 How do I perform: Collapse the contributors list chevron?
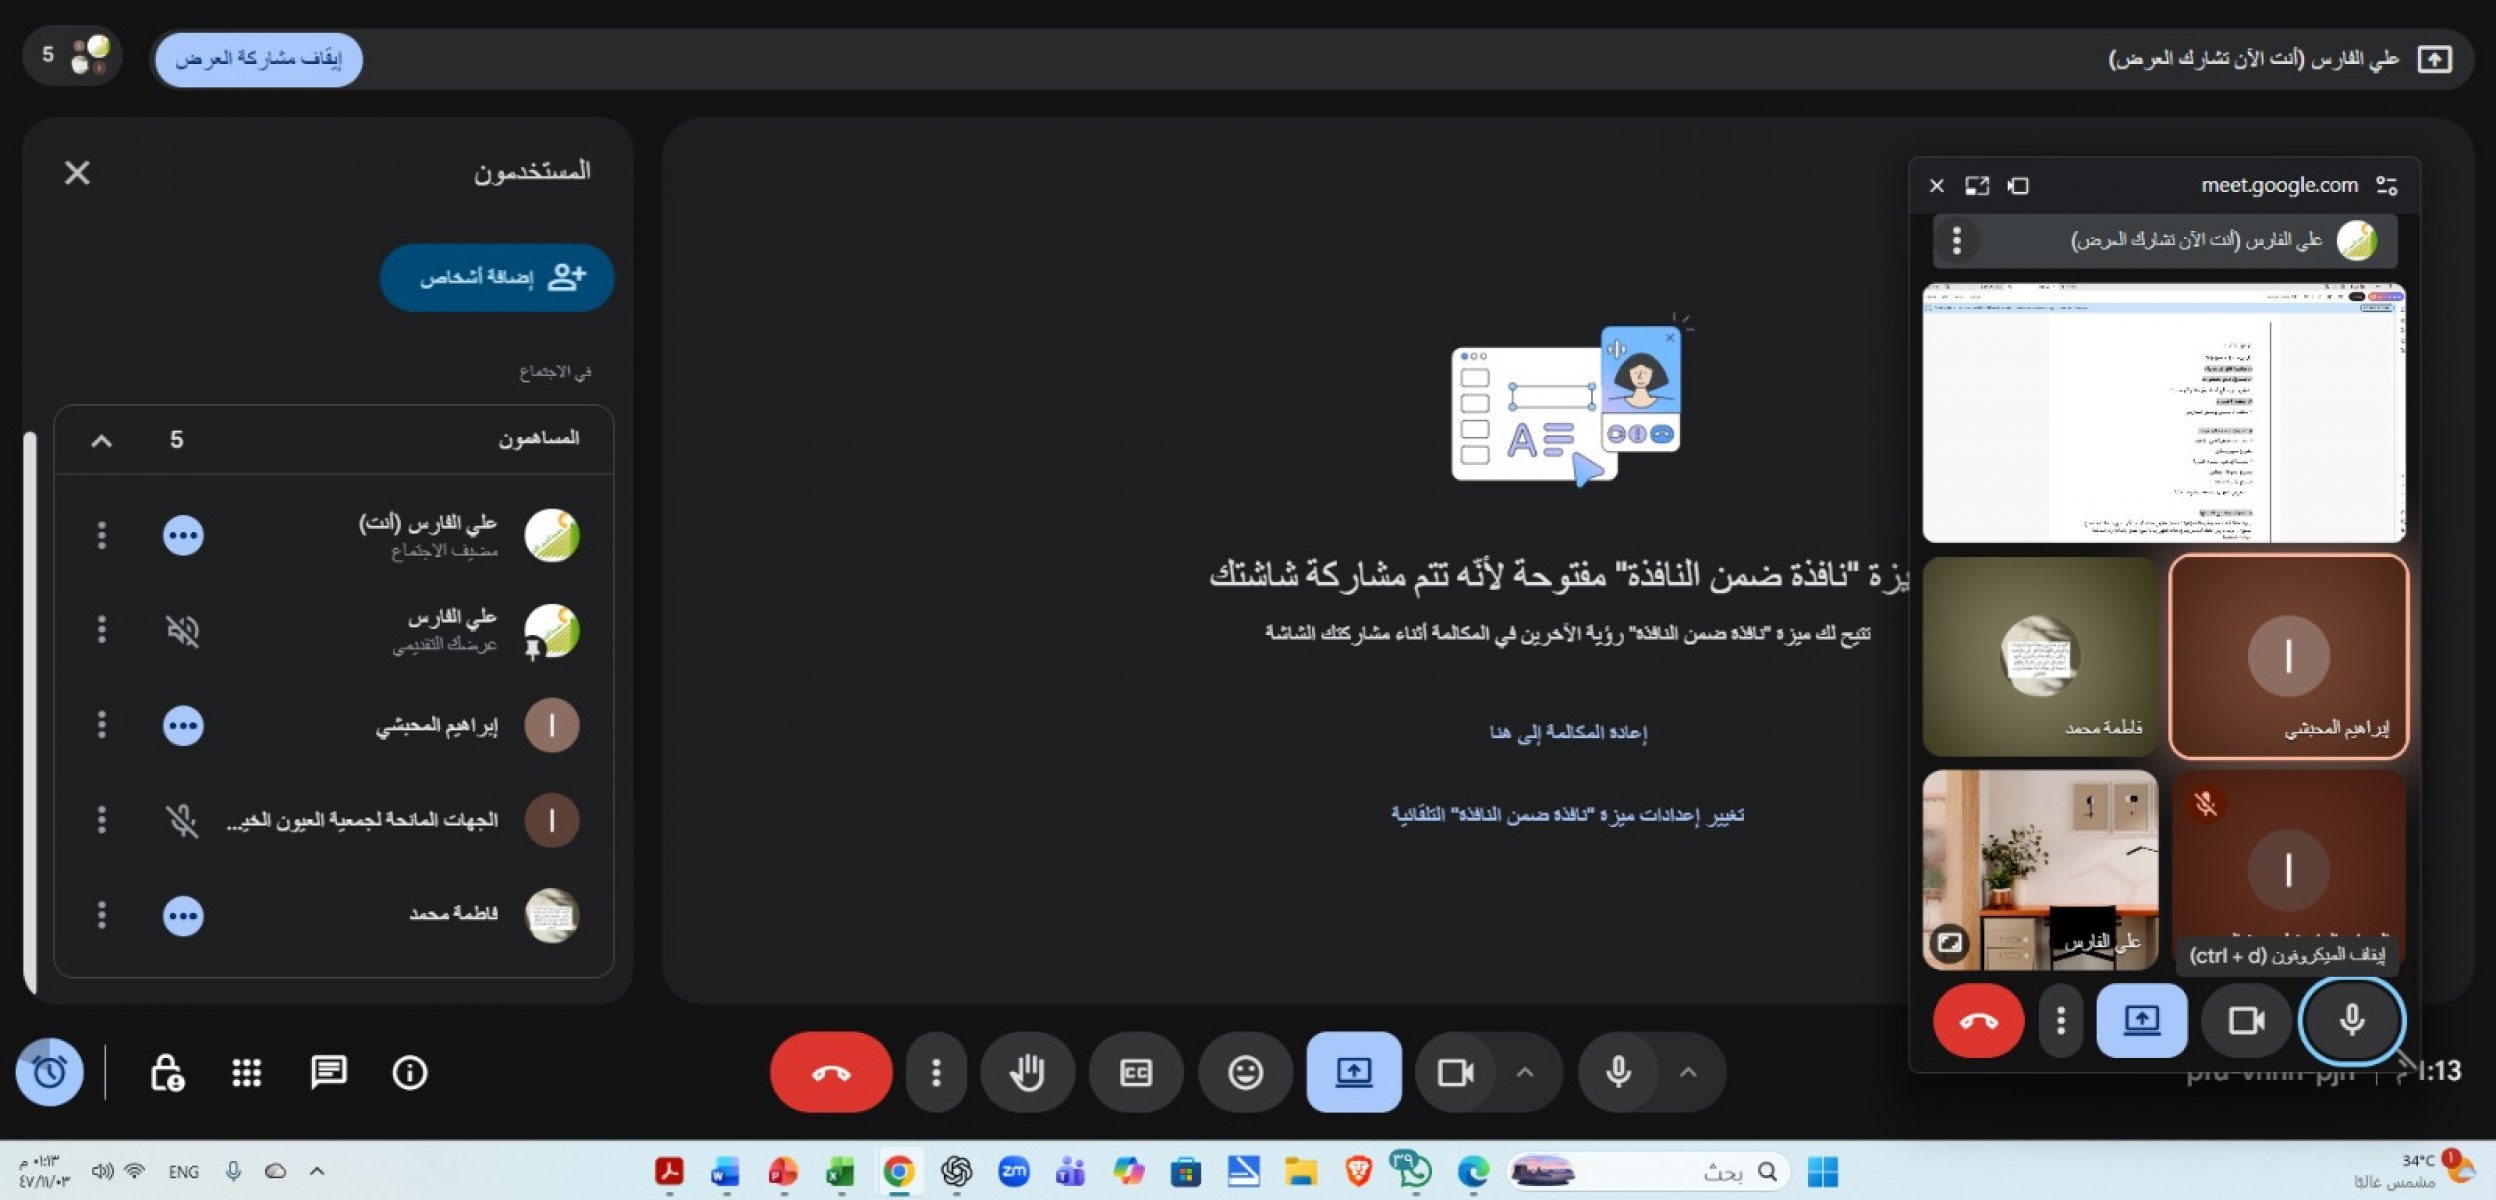(101, 440)
